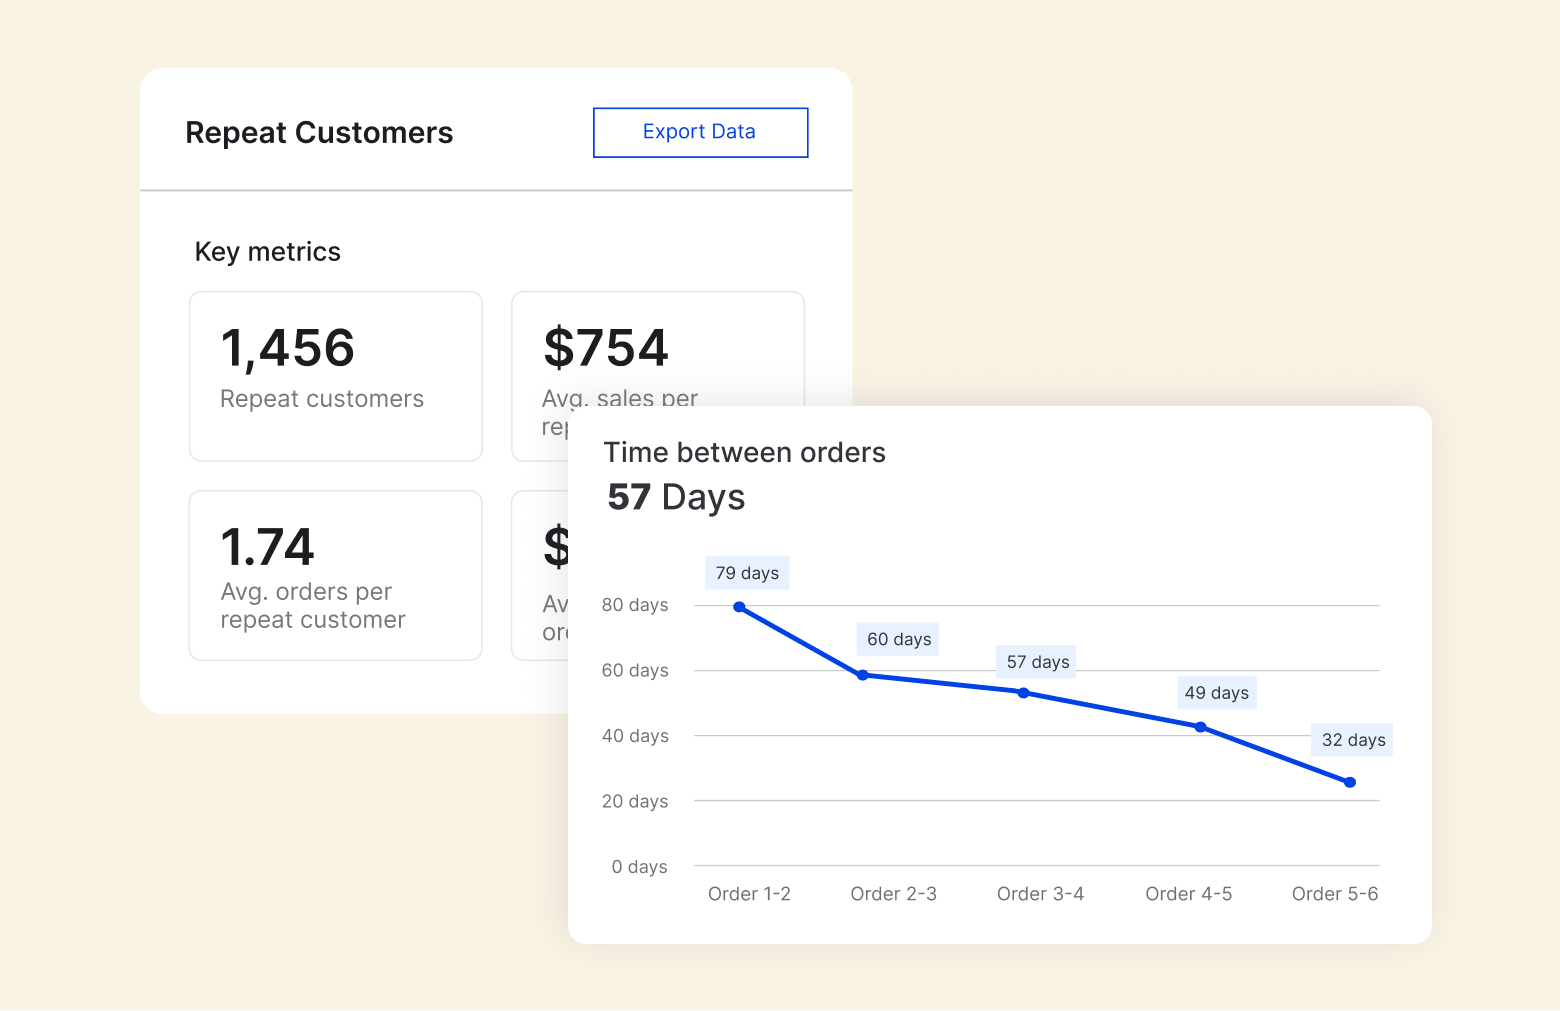Click the "80 days" y-axis label
The image size is (1560, 1011).
[634, 605]
